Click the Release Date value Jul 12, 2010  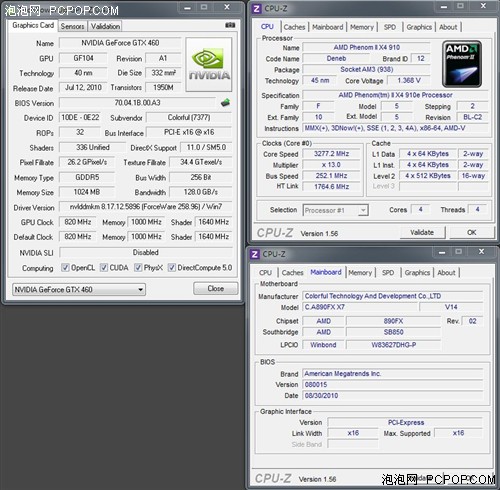coord(83,87)
